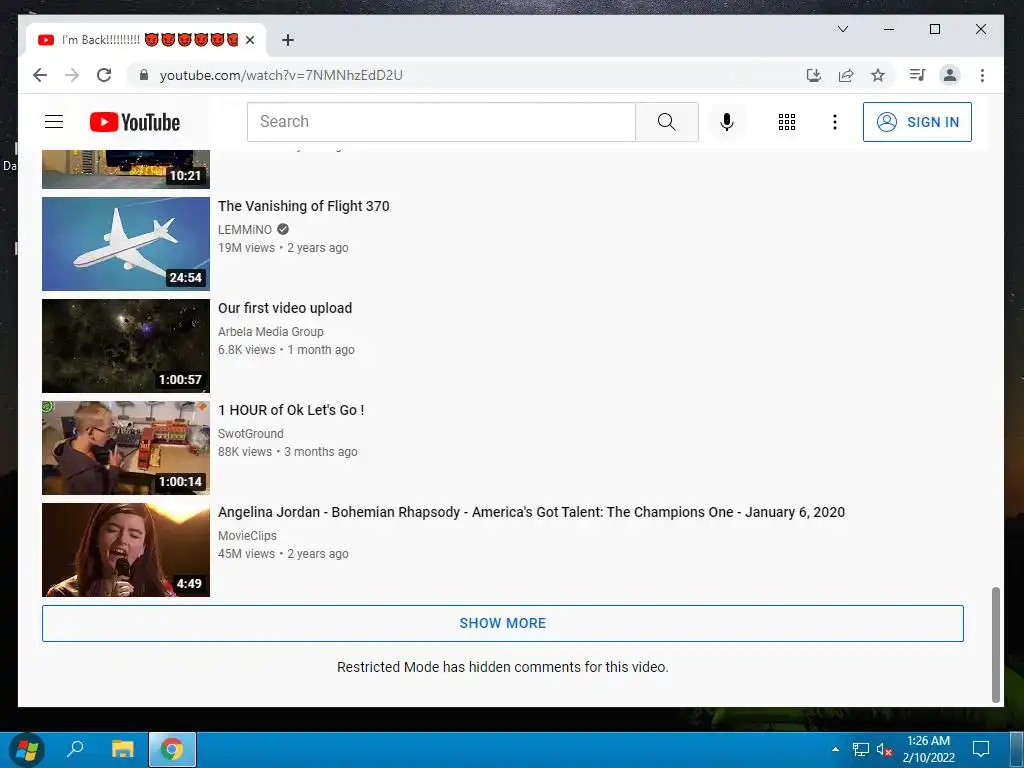
Task: Open Chrome's three-dot menu
Action: (982, 75)
